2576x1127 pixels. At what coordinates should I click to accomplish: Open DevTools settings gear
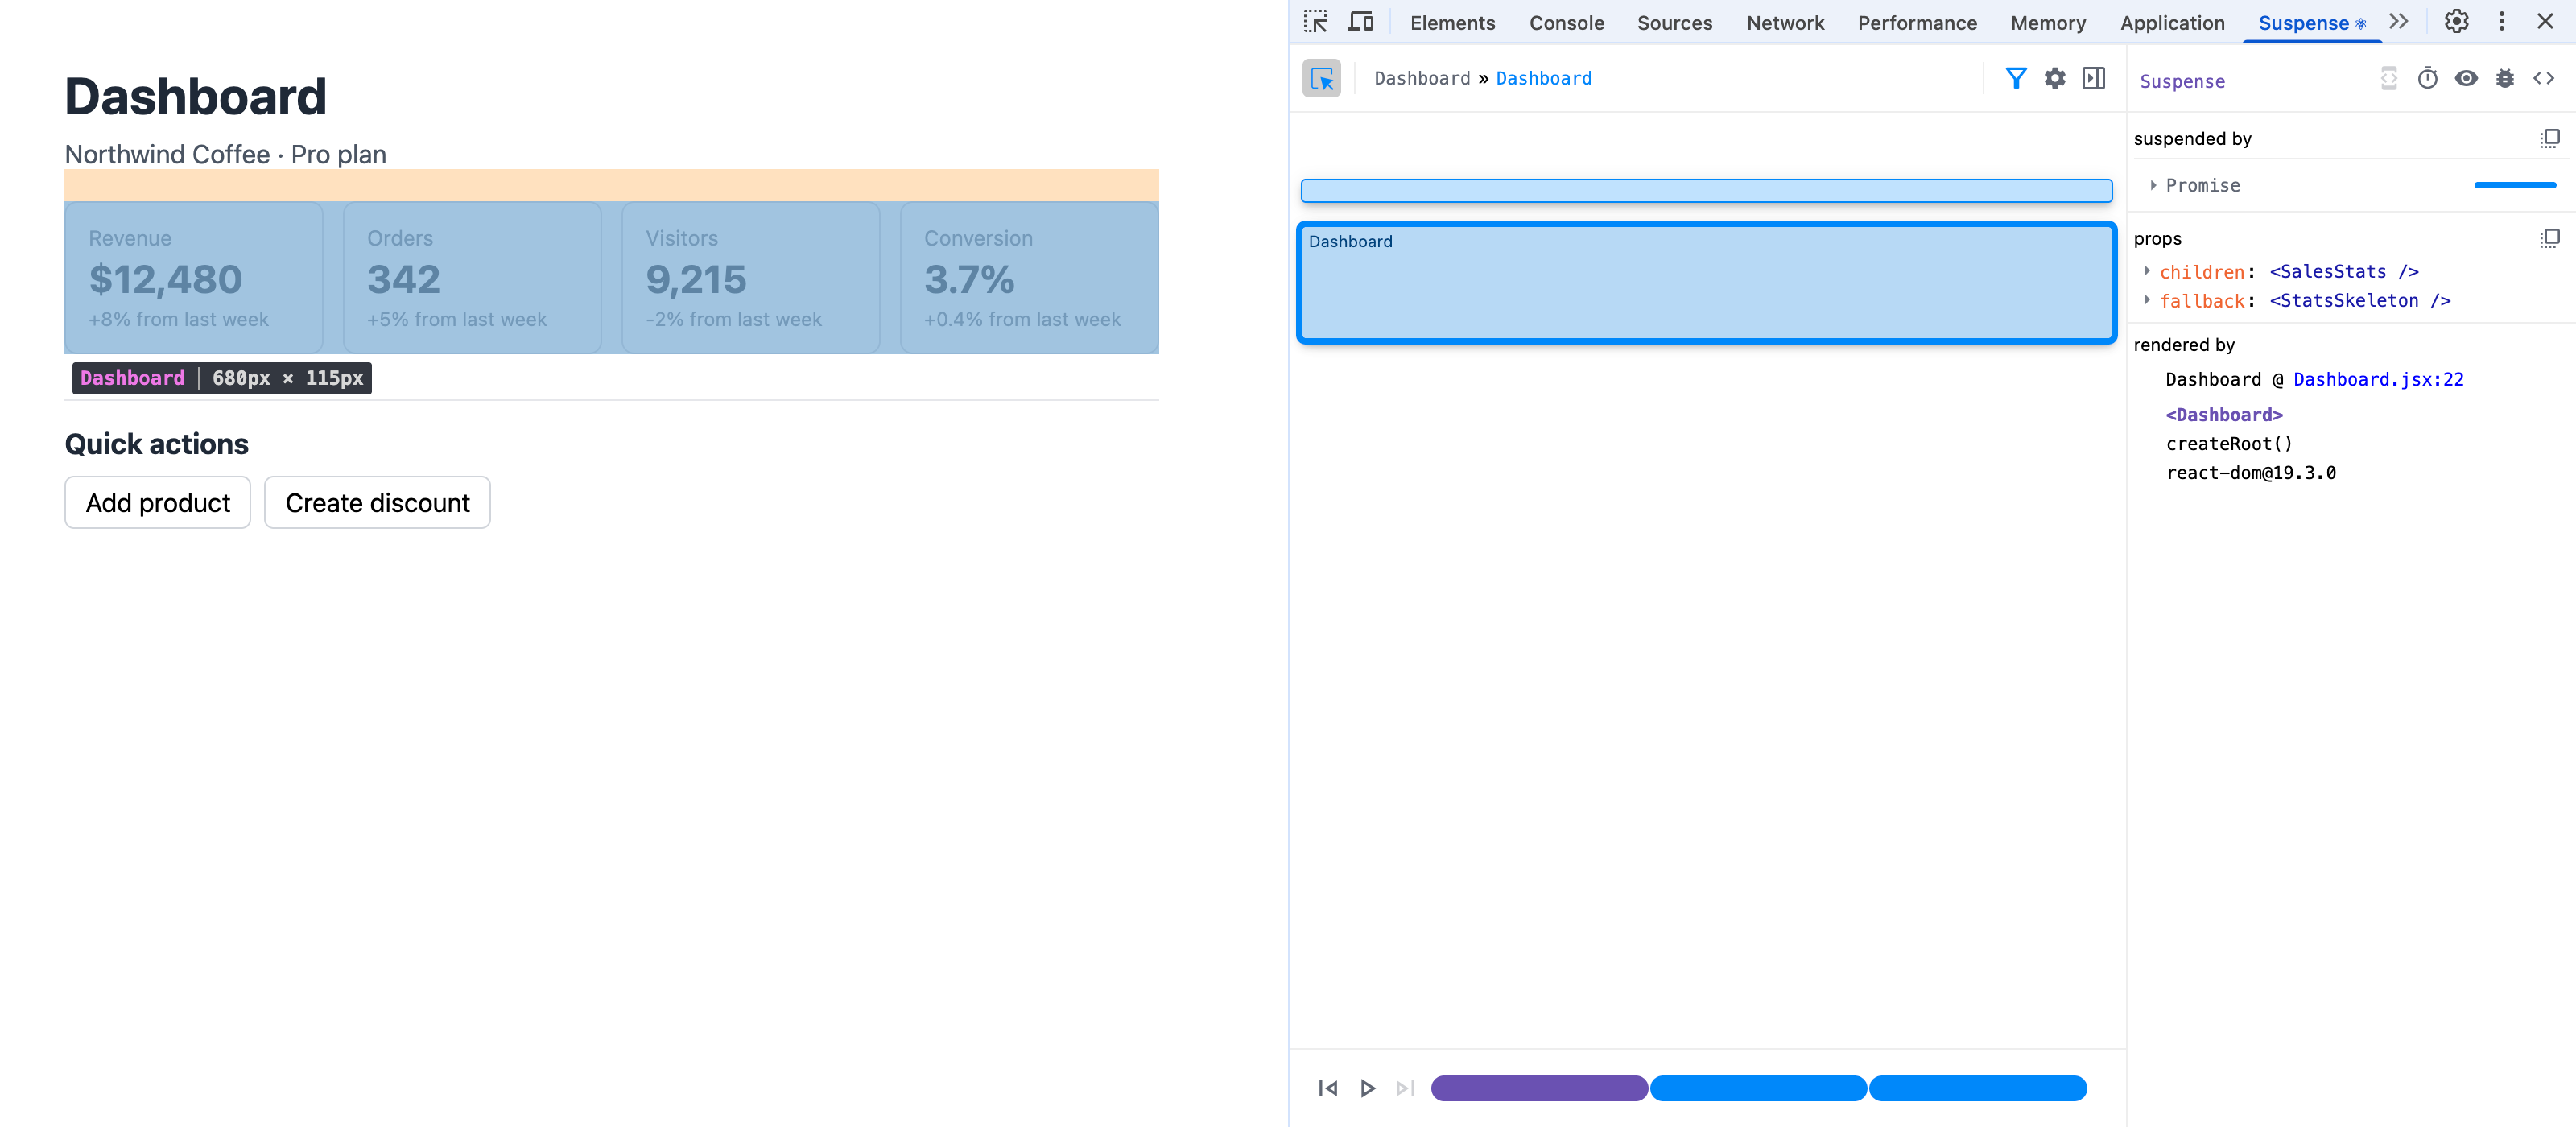2456,22
